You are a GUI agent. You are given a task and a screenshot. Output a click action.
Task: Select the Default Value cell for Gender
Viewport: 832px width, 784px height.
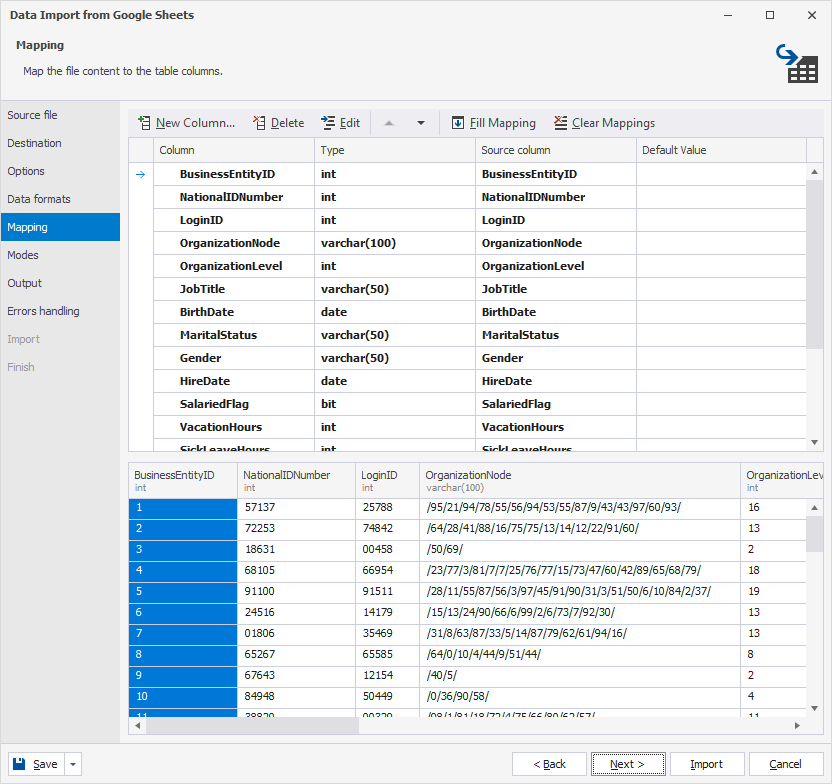click(x=721, y=358)
